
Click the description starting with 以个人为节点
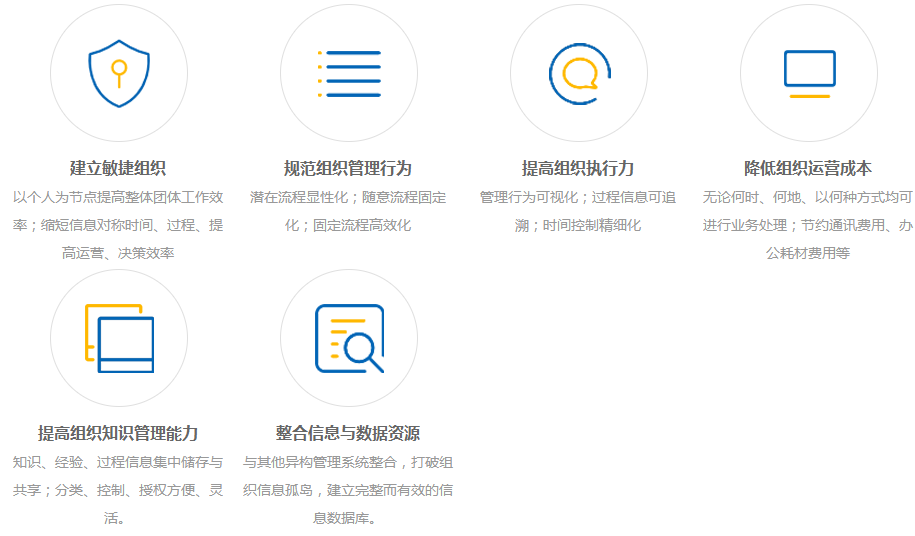tap(118, 225)
